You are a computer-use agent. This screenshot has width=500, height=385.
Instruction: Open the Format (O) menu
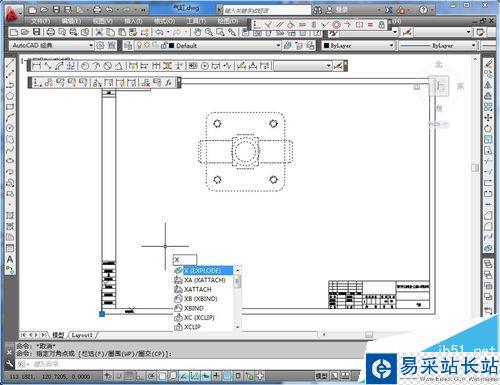164,21
